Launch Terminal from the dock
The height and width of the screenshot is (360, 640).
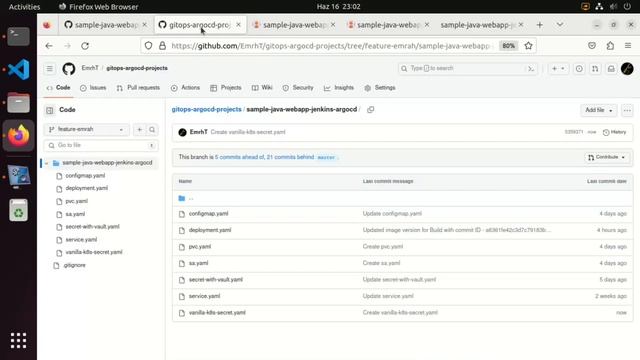tap(18, 36)
